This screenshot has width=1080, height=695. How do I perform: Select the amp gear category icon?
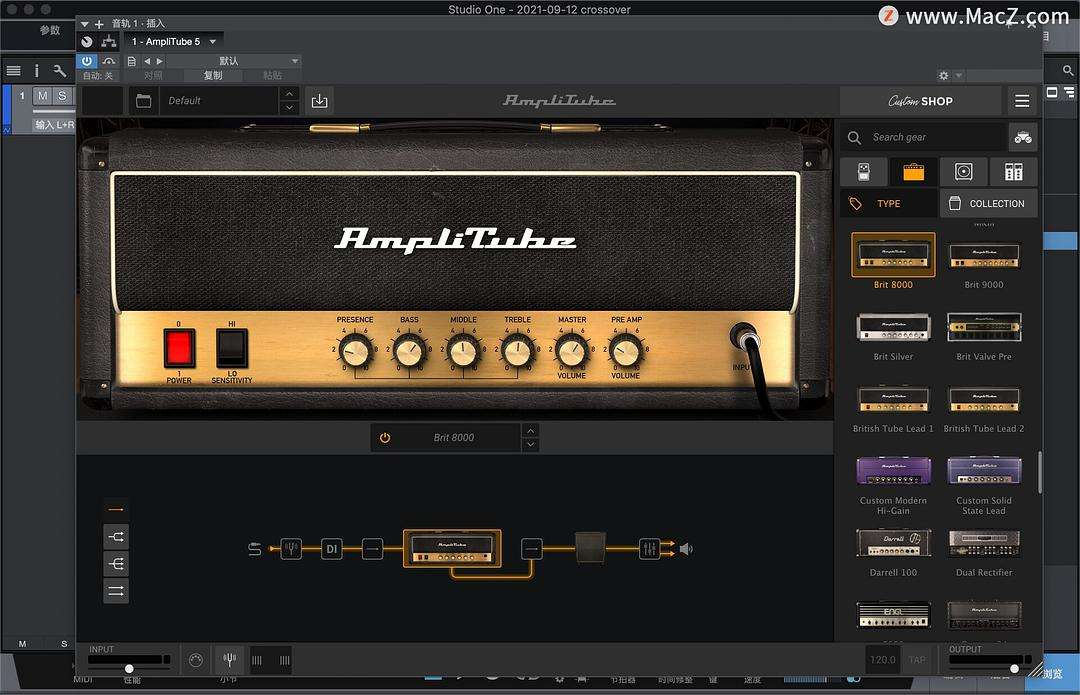point(913,172)
